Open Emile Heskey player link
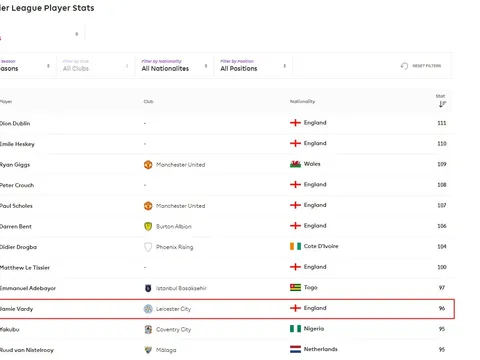Screen dimensions: 480x360 17,144
